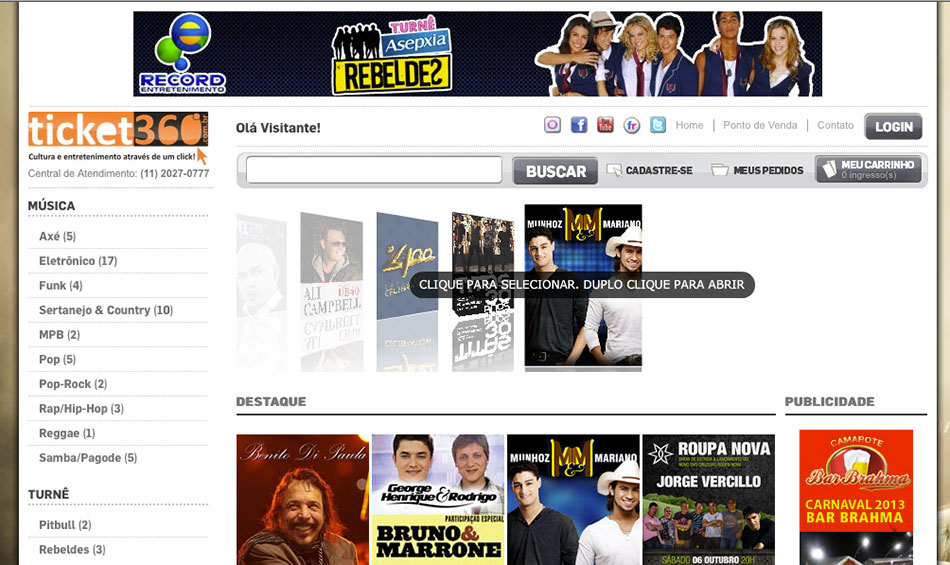Open the Flickr social icon
Viewport: 950px width, 565px height.
631,125
